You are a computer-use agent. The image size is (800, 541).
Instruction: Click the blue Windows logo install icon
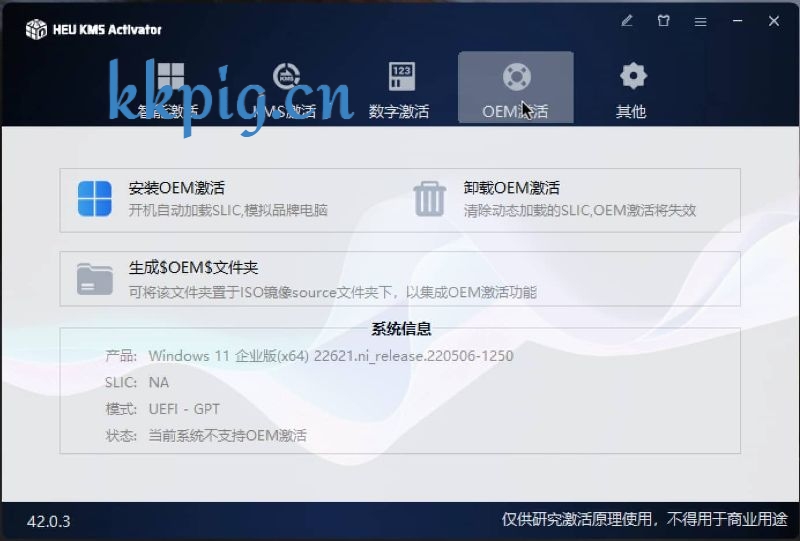(95, 199)
